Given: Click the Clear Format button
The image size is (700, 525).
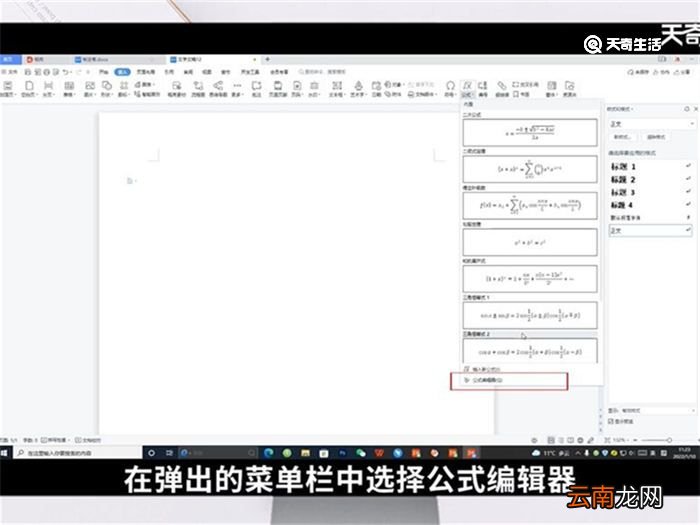Looking at the screenshot, I should [656, 137].
